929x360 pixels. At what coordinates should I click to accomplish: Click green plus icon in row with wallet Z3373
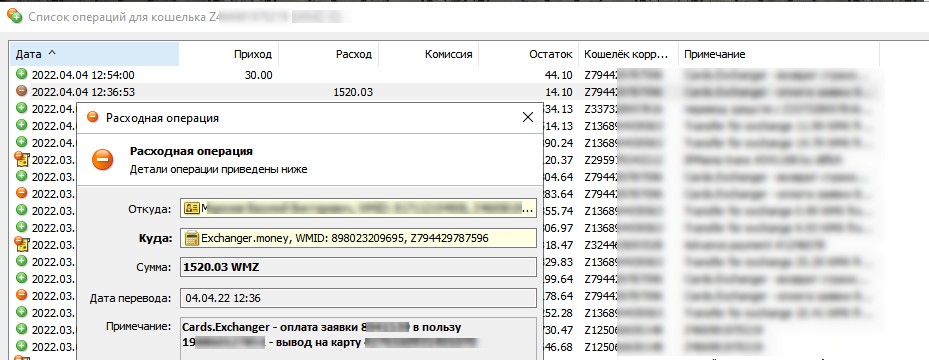pyautogui.click(x=22, y=108)
